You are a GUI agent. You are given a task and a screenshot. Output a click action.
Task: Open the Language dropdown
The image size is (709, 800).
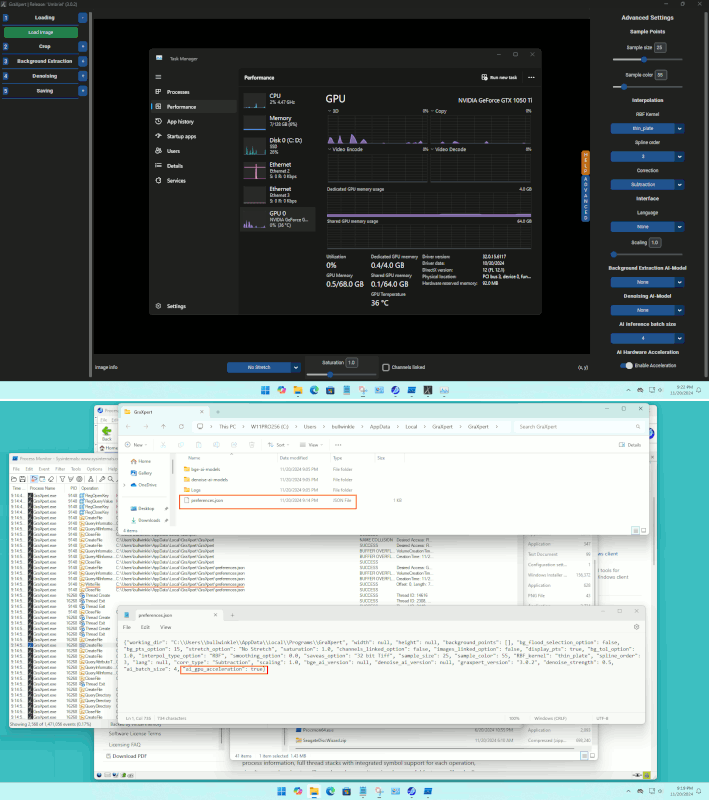point(647,227)
